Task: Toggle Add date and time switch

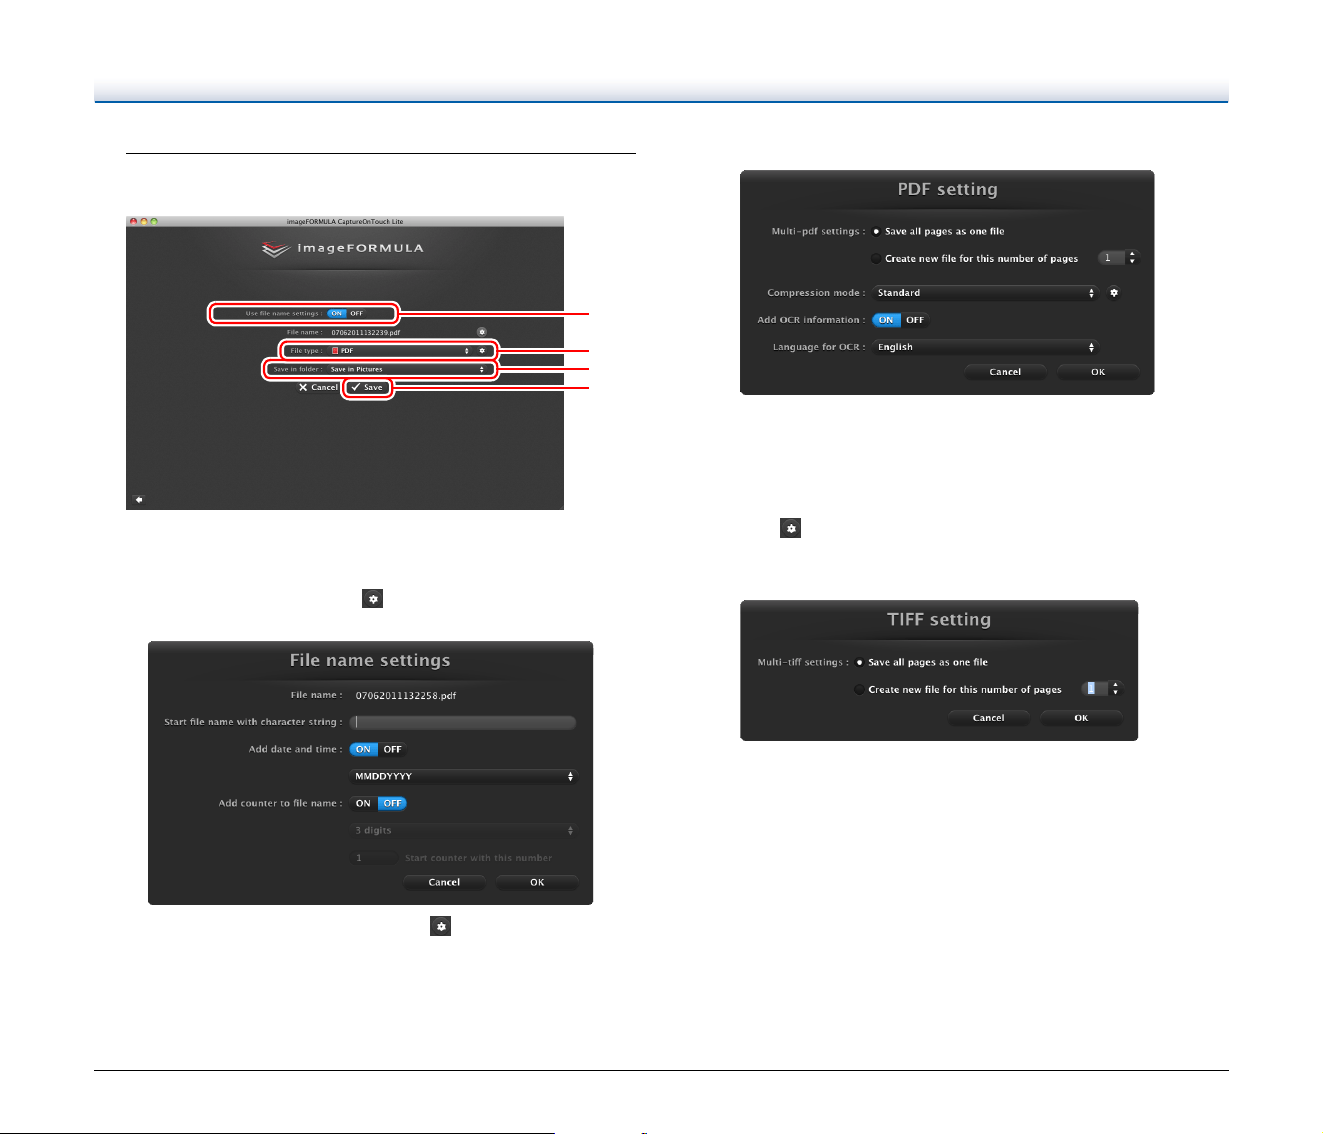Action: 378,749
